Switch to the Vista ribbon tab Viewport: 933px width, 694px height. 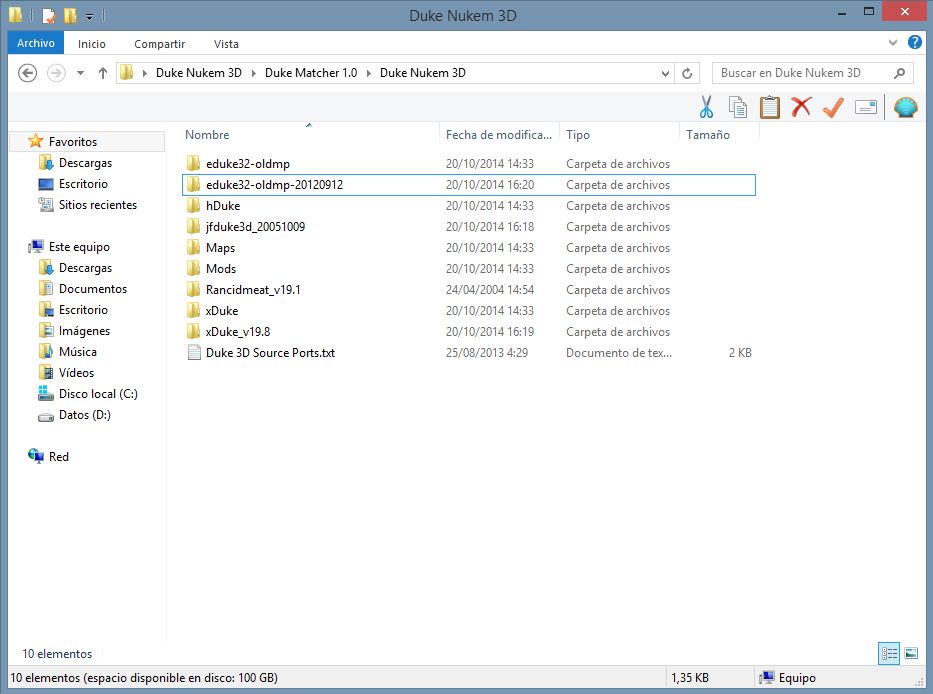[226, 44]
